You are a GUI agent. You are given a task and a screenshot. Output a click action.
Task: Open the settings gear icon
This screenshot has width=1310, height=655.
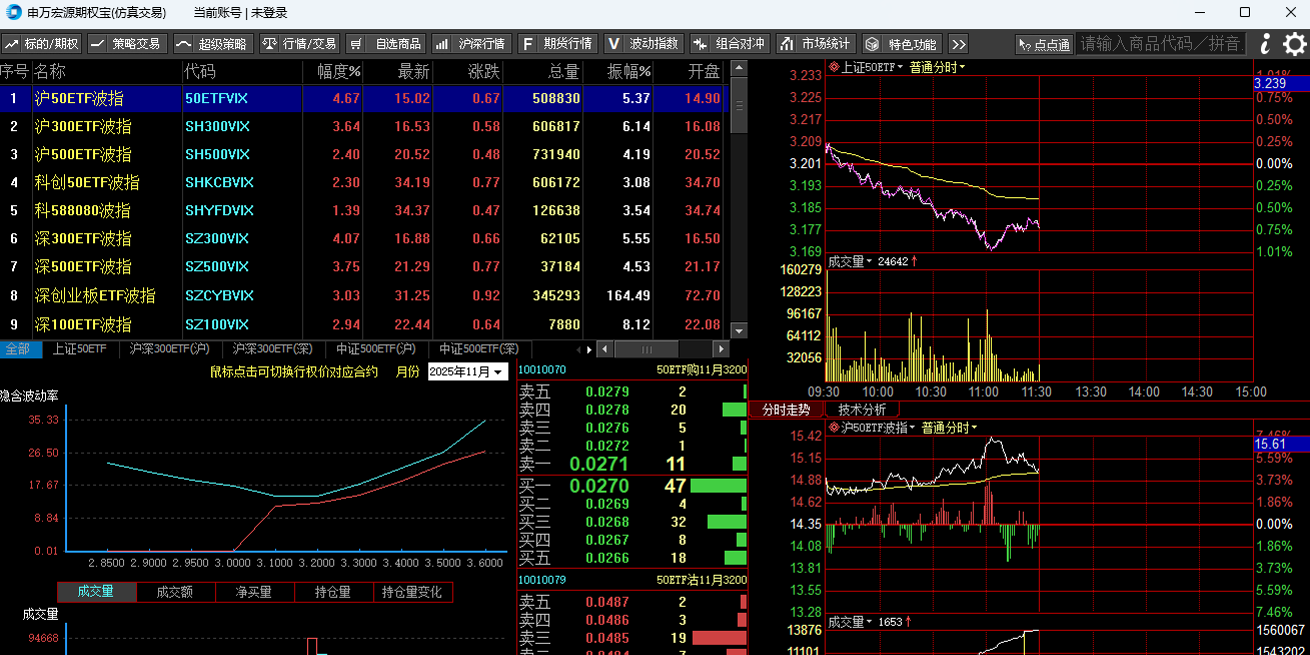(x=1294, y=44)
